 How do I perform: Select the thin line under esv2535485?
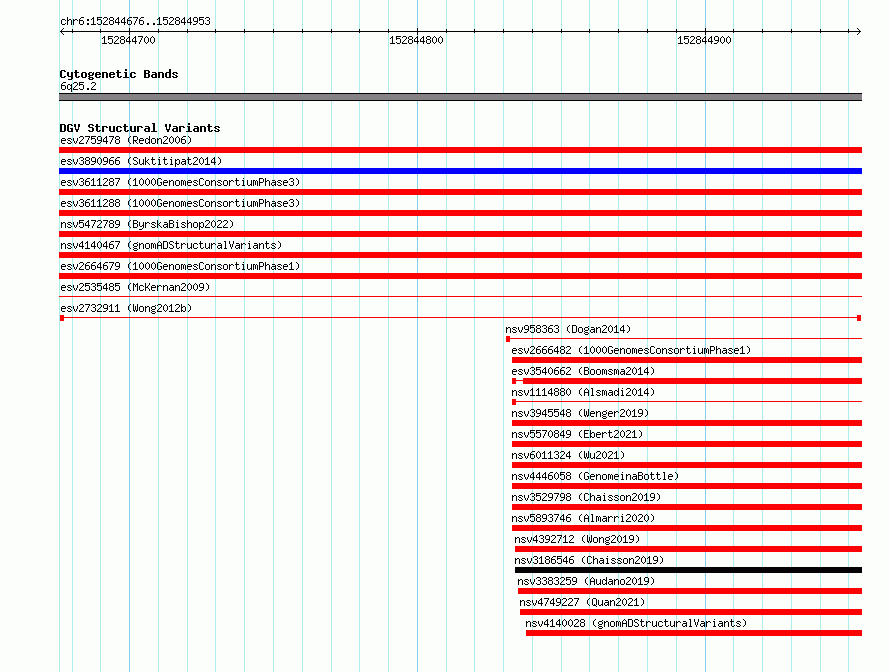[460, 296]
